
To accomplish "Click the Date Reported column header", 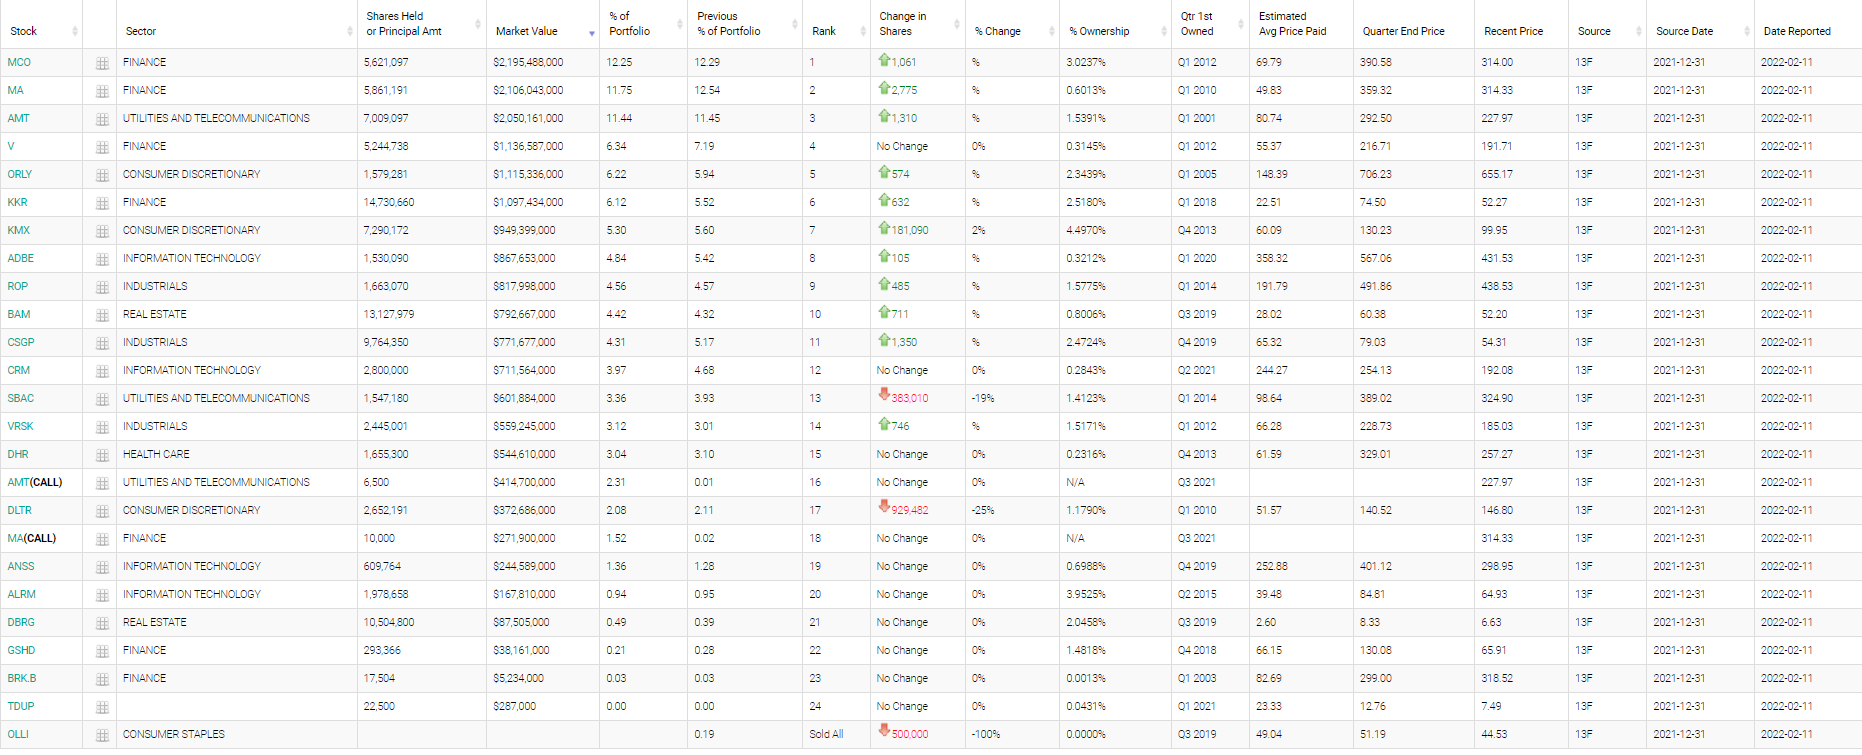I will point(1797,31).
